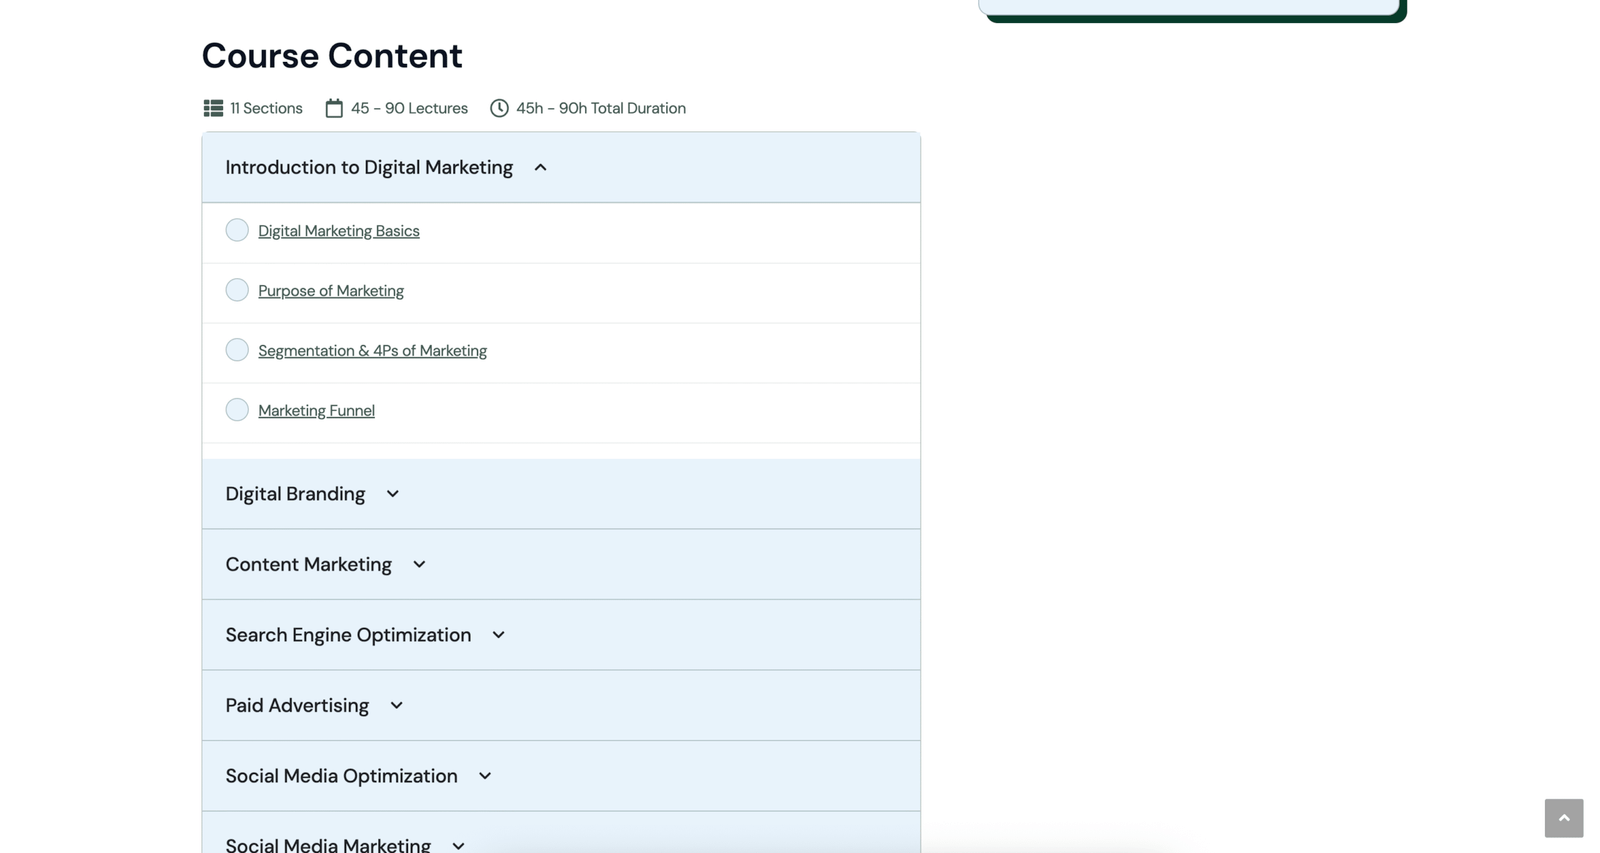Screen dimensions: 1600x853
Task: Click the total duration clock icon
Action: pos(499,108)
